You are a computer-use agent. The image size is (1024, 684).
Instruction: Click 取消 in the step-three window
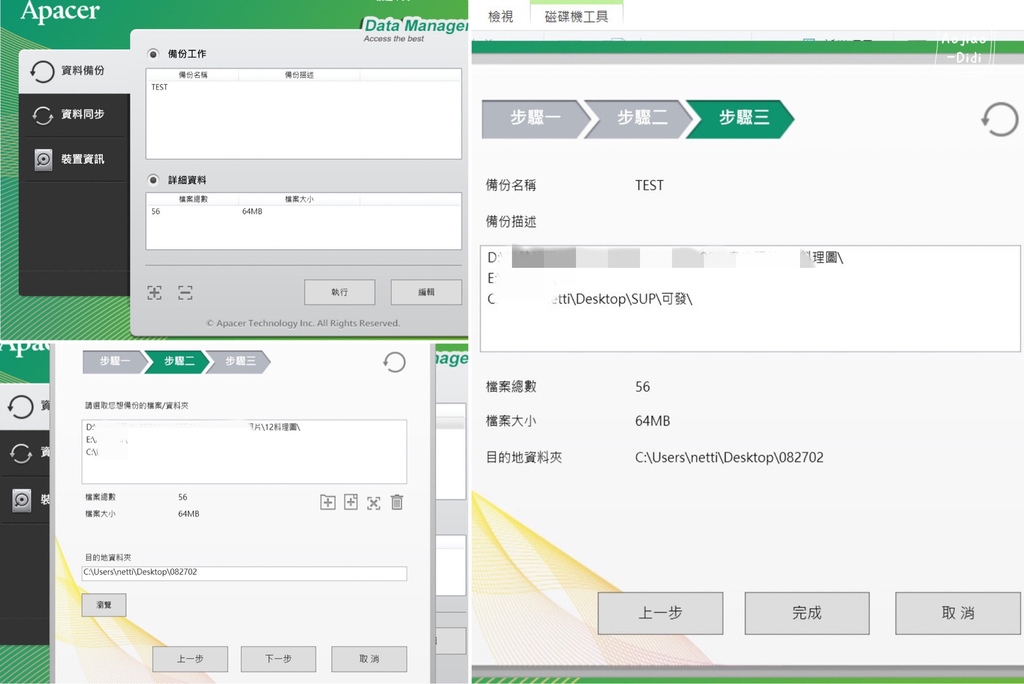tap(957, 613)
